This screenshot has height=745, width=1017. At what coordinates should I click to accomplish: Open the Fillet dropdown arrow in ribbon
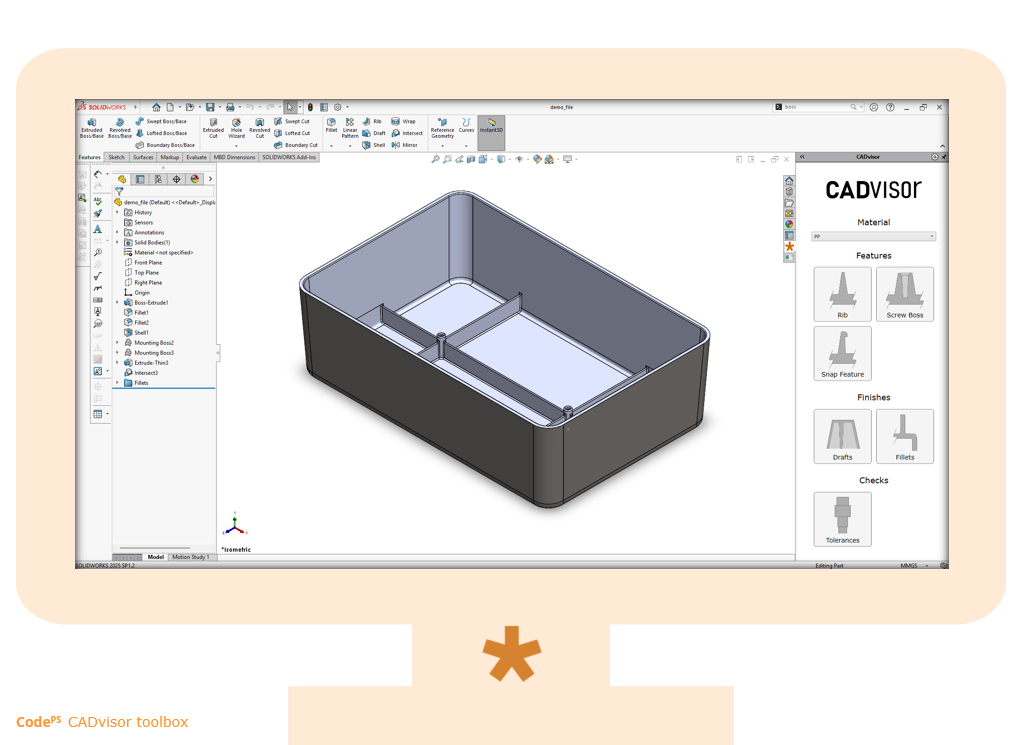(331, 146)
